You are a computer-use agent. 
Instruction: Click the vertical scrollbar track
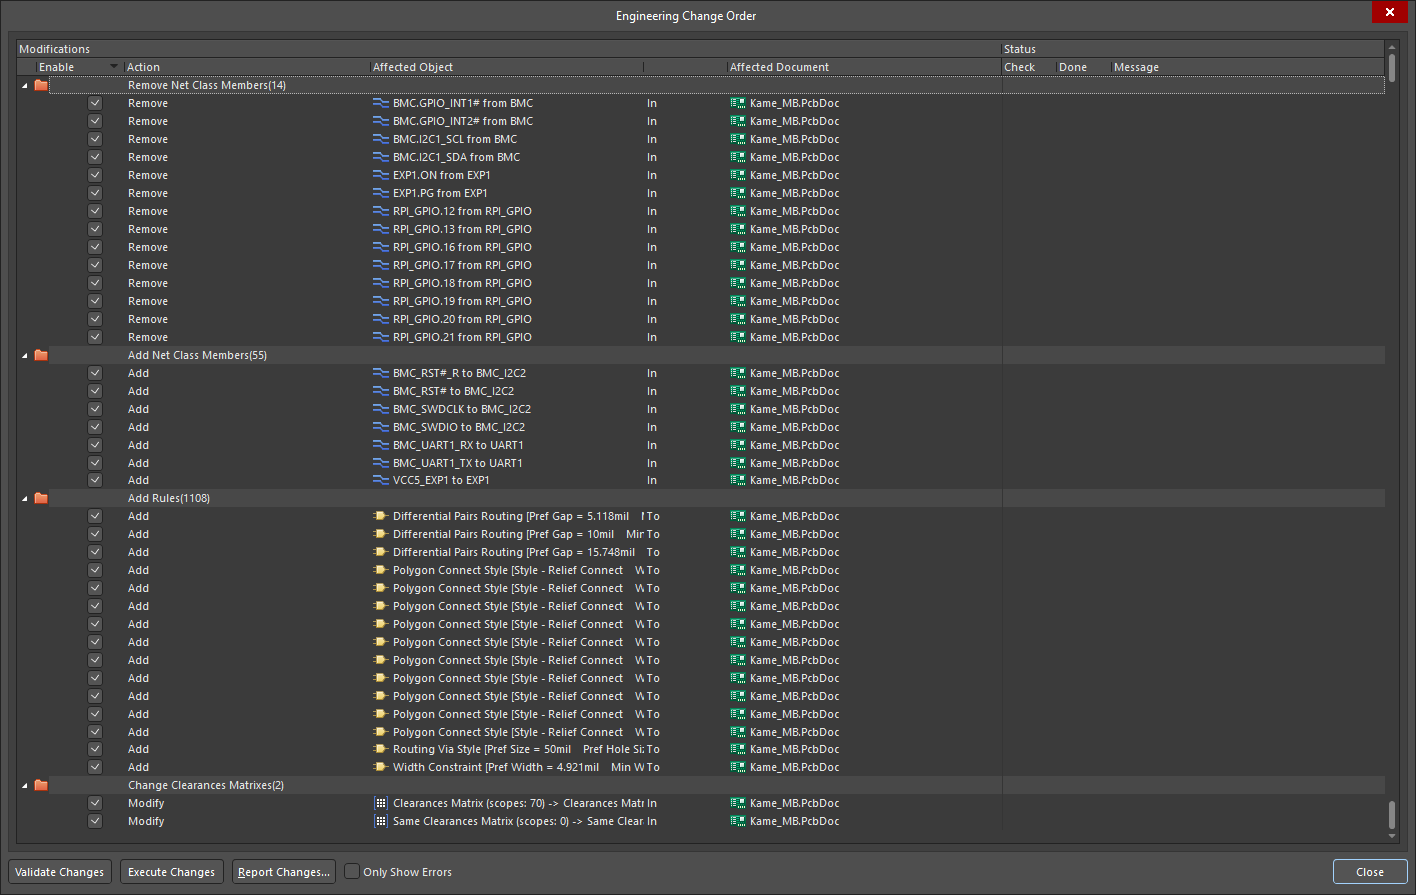tap(1391, 440)
